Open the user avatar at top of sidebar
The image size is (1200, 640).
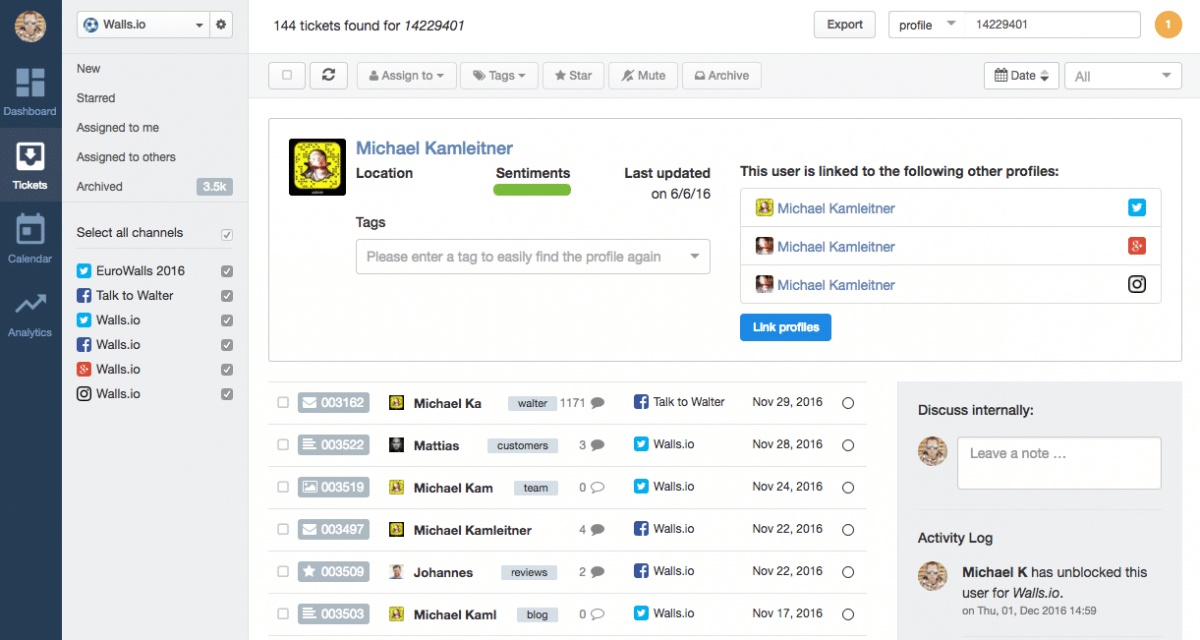click(30, 25)
